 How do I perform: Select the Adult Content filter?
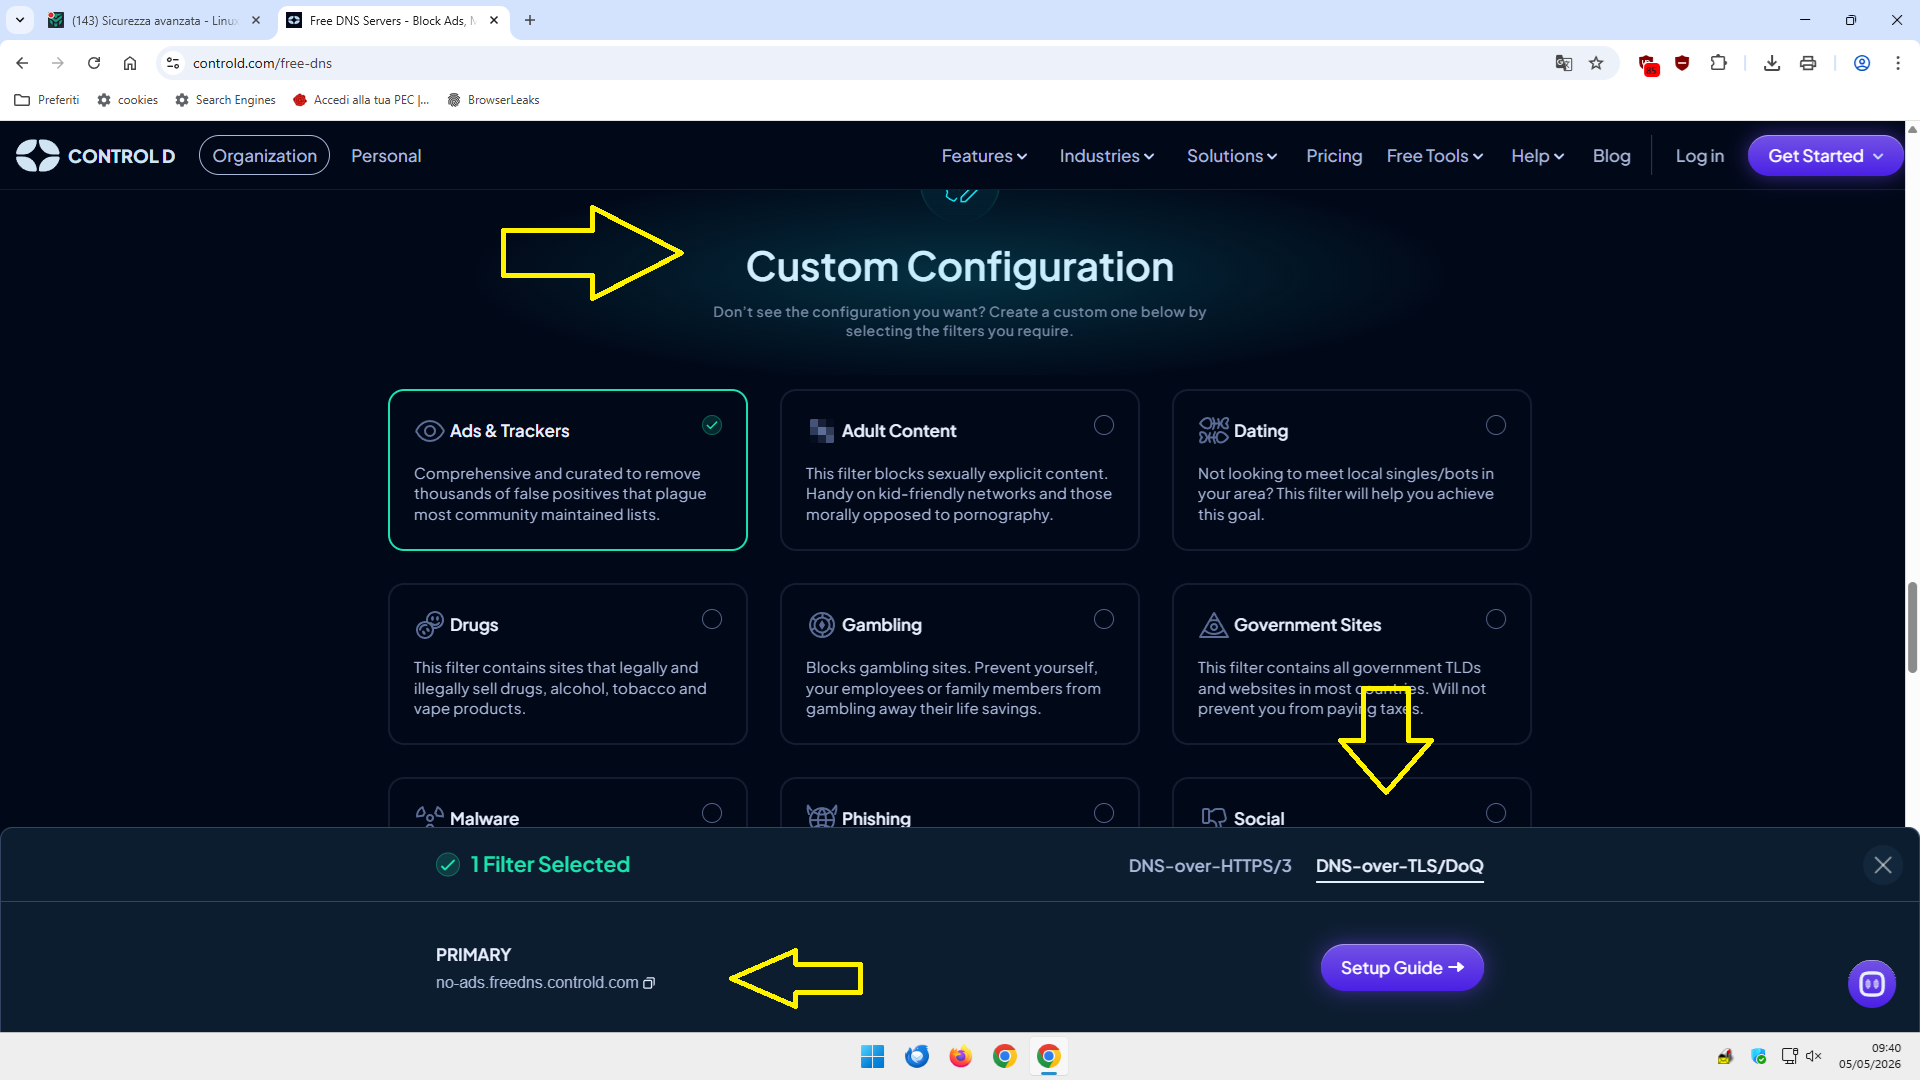[1104, 425]
